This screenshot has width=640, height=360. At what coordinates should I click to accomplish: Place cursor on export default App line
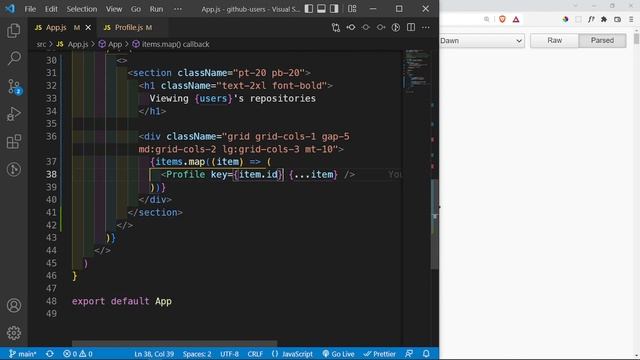coord(122,301)
